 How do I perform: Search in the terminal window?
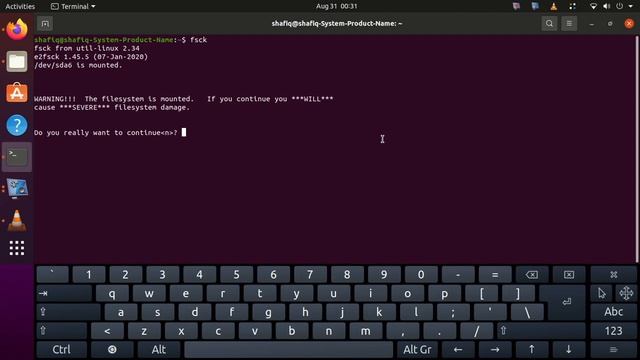click(x=549, y=24)
